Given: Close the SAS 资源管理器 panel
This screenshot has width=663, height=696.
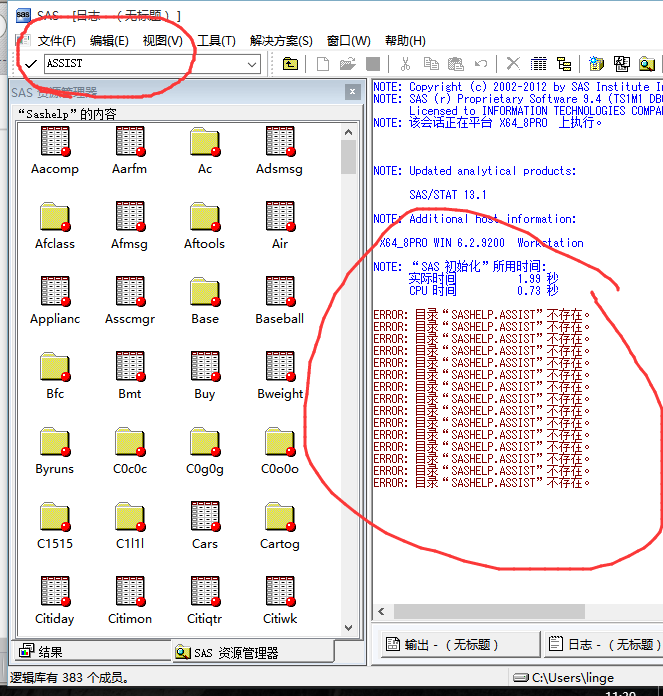Looking at the screenshot, I should [352, 92].
